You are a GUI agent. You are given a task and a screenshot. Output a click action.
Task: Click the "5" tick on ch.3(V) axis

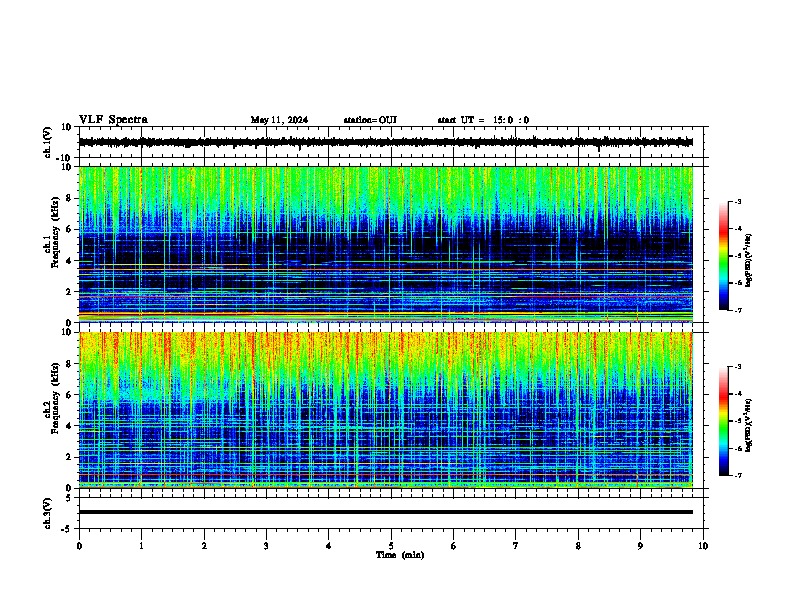[69, 498]
